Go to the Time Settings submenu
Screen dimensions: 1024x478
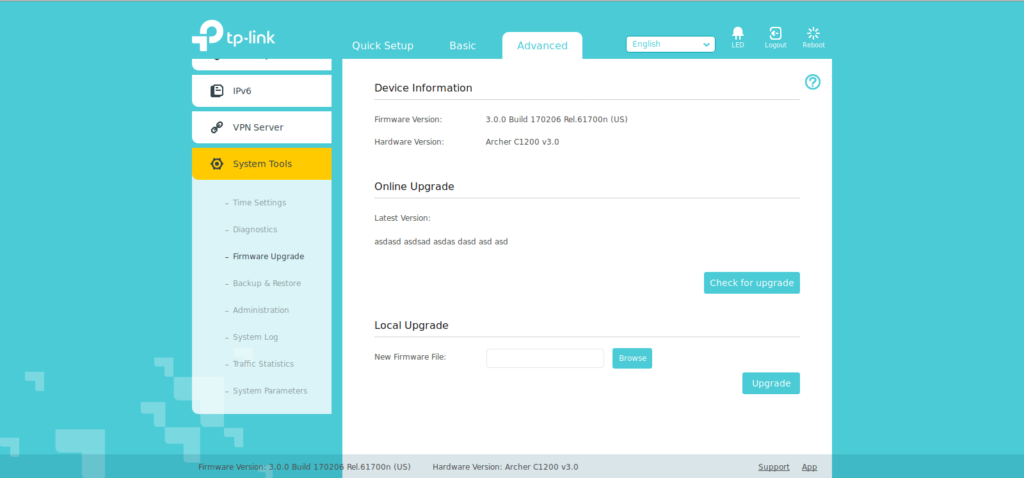[259, 203]
